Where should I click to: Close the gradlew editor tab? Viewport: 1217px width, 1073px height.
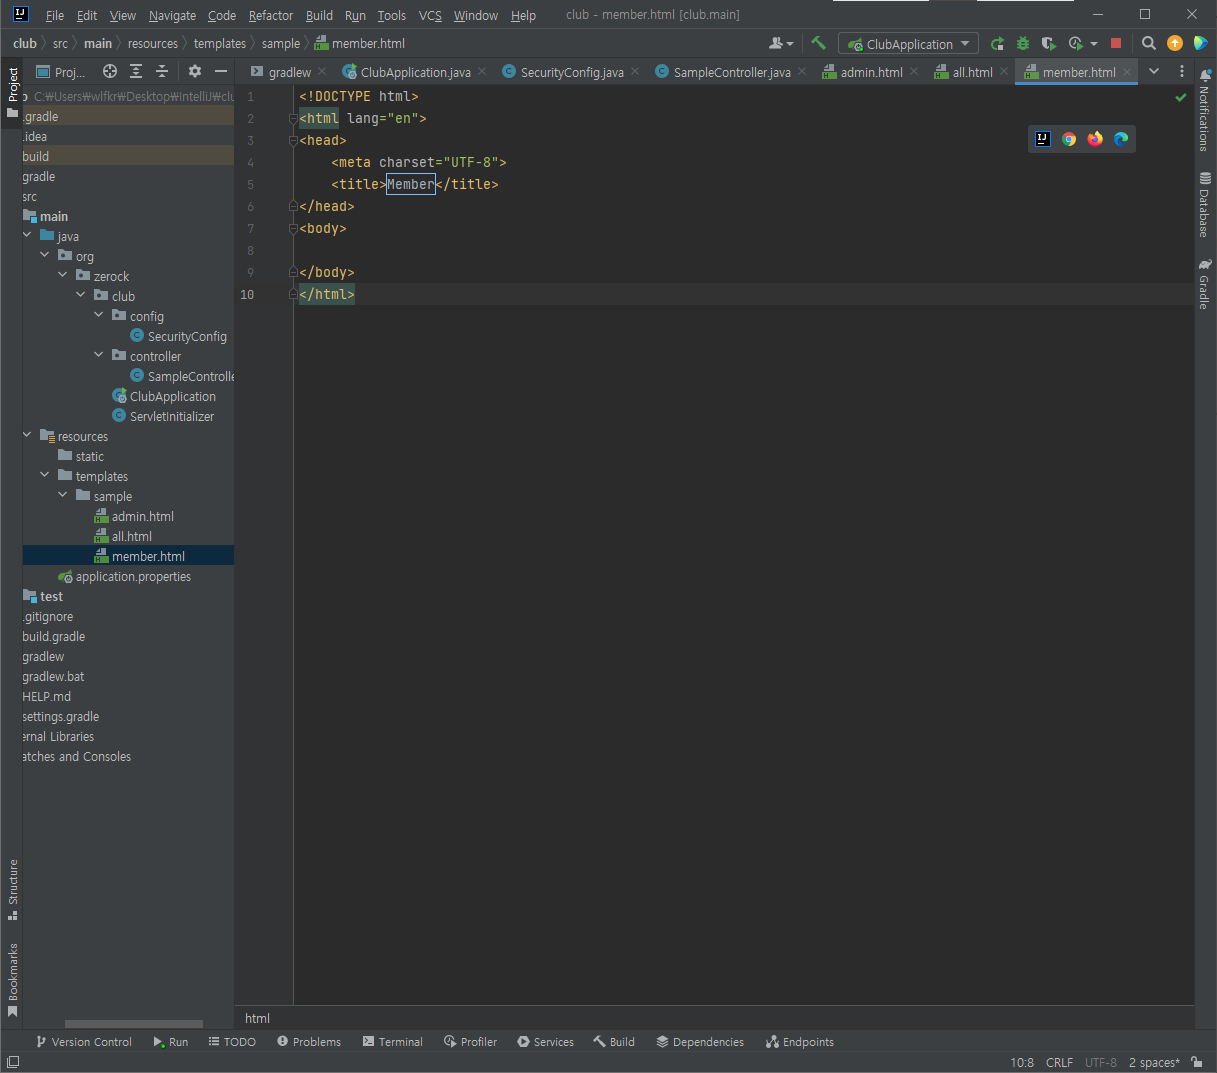(322, 72)
